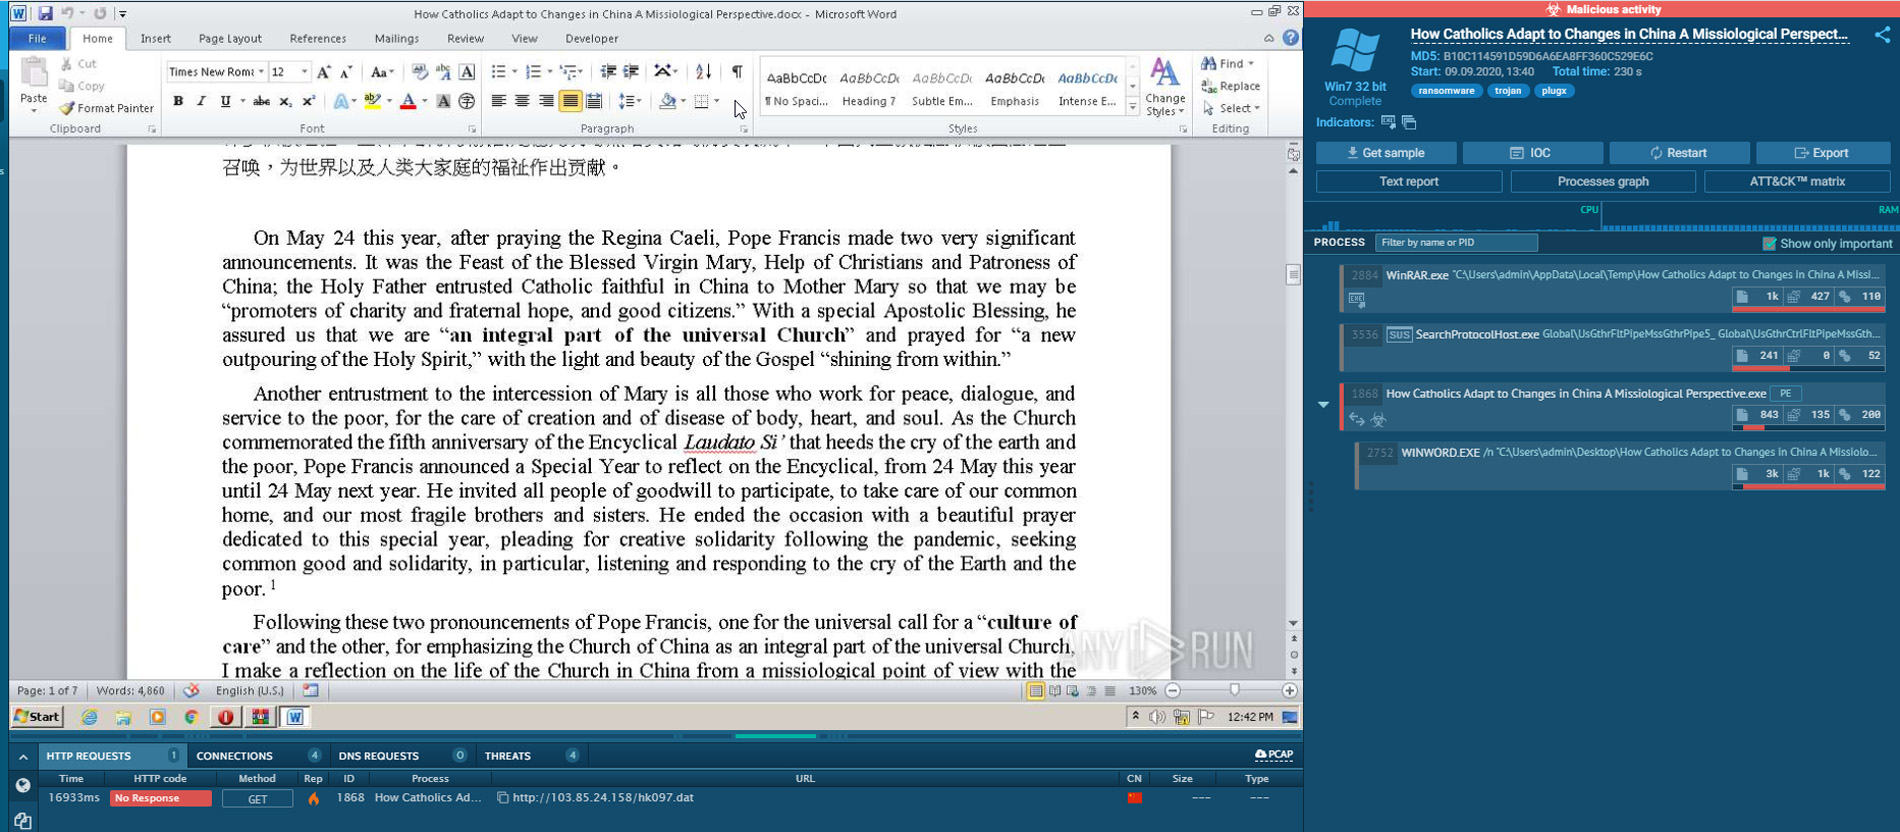The height and width of the screenshot is (832, 1900).
Task: Click the Internet Explorer taskbar icon
Action: tap(89, 717)
